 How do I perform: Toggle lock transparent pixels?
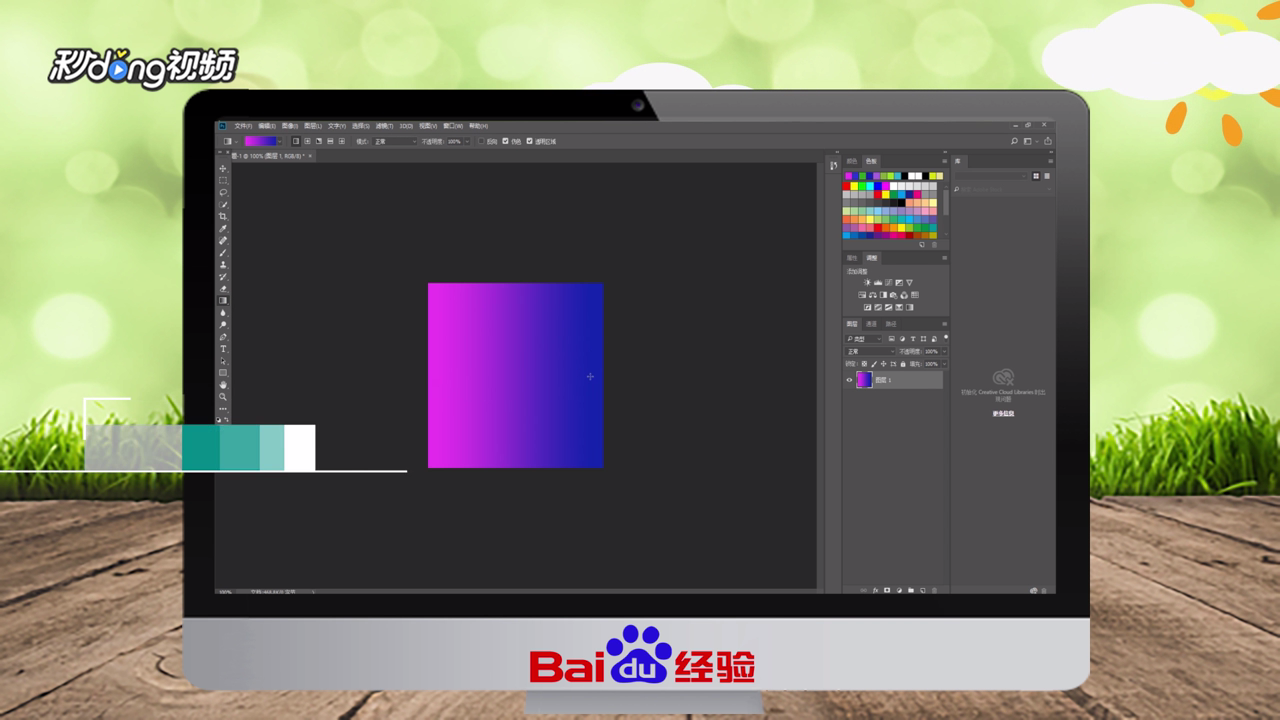point(864,364)
